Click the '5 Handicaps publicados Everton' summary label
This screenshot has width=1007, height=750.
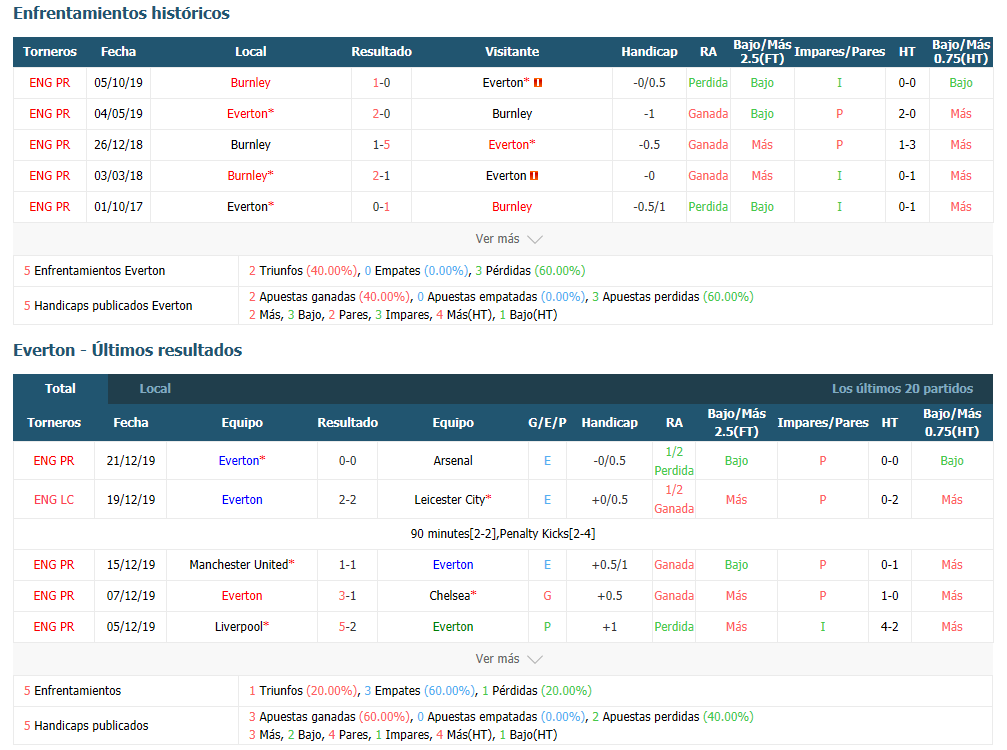click(x=108, y=306)
